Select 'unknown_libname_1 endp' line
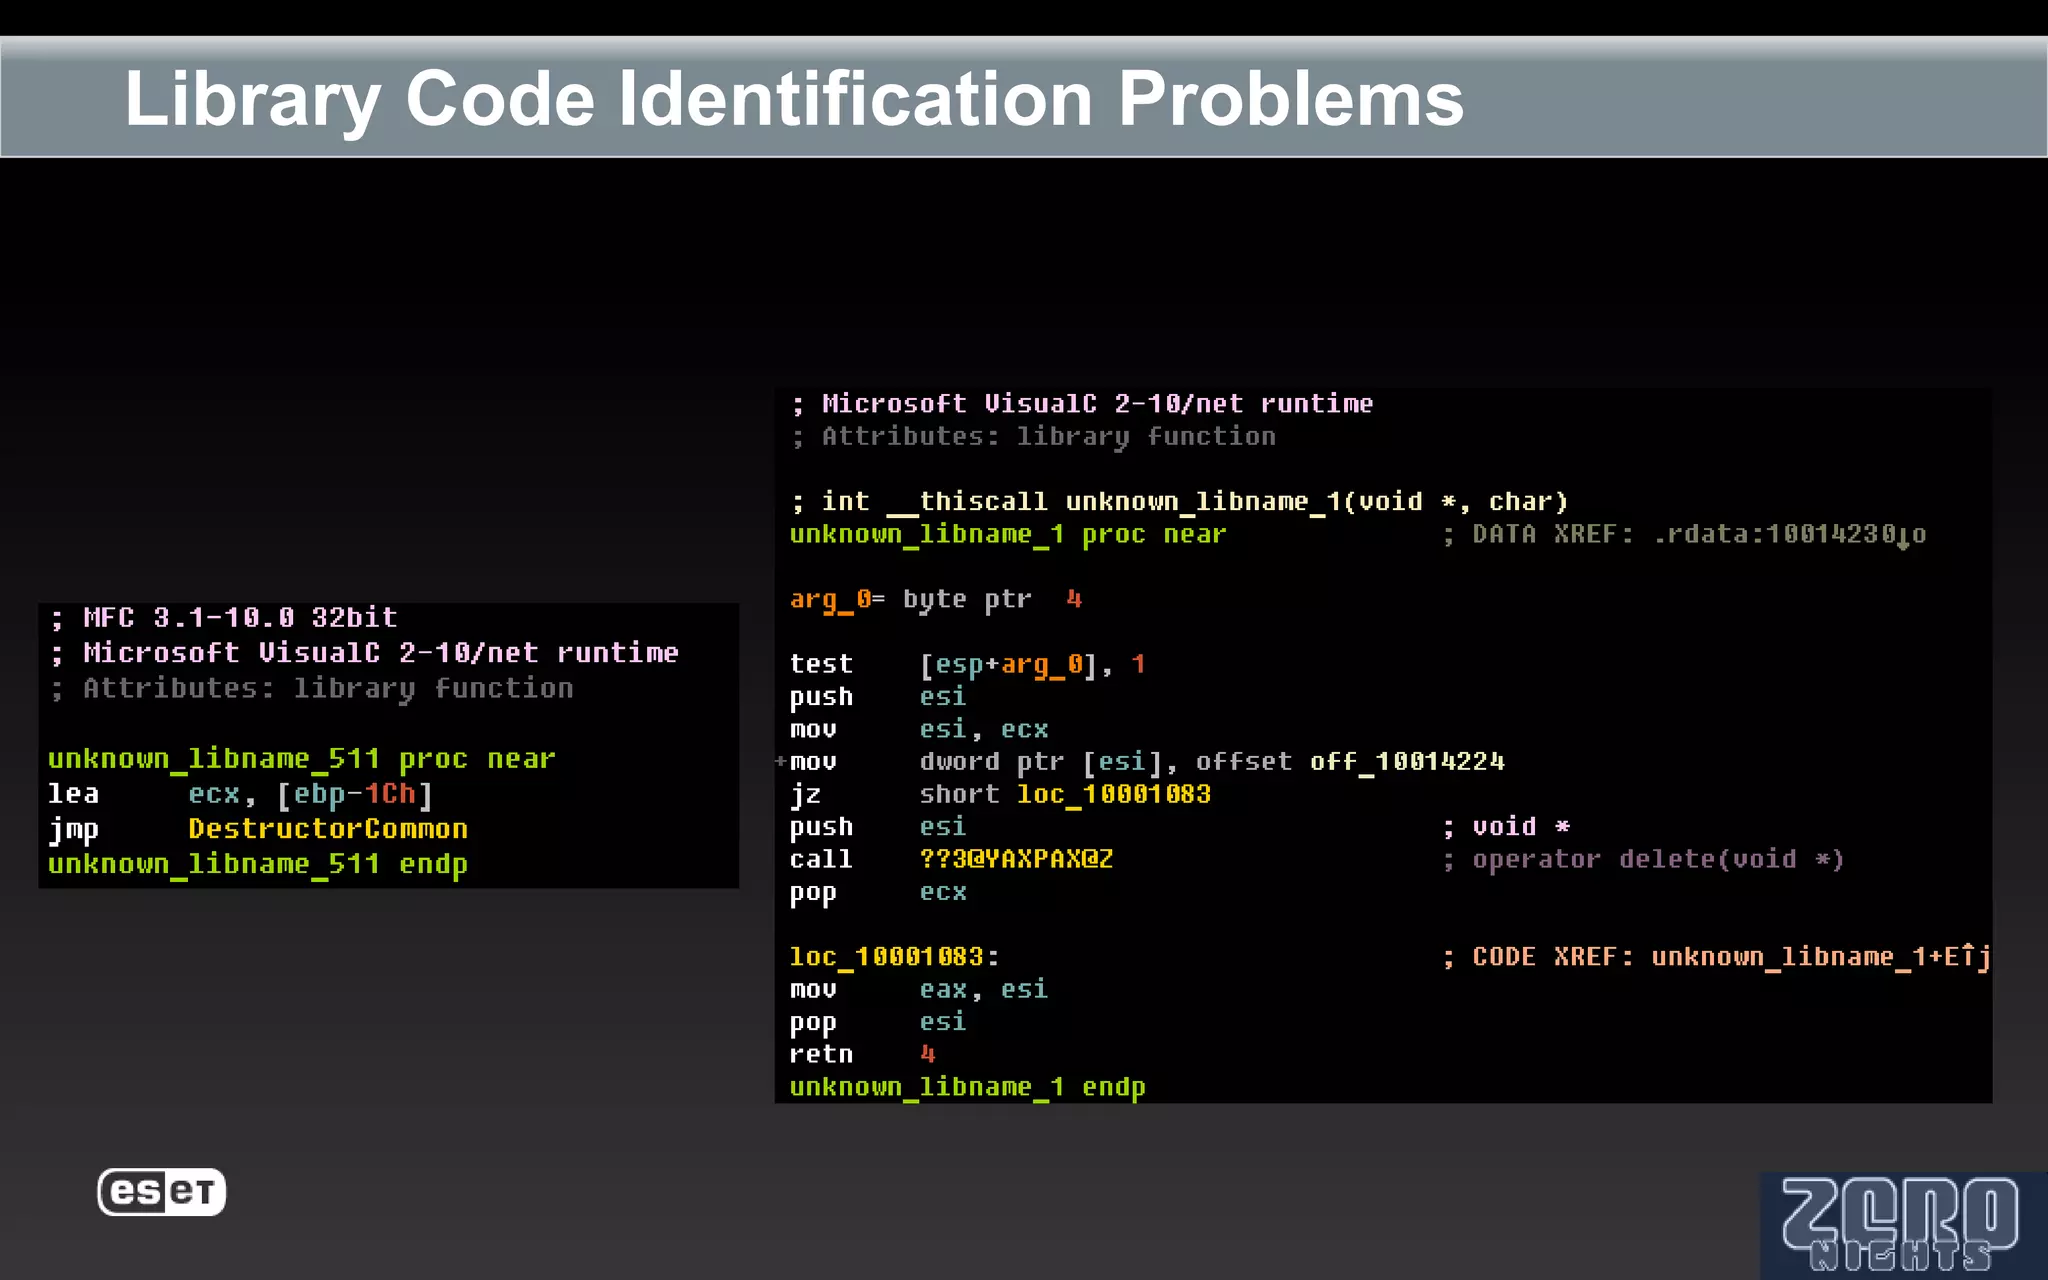 coord(967,1087)
